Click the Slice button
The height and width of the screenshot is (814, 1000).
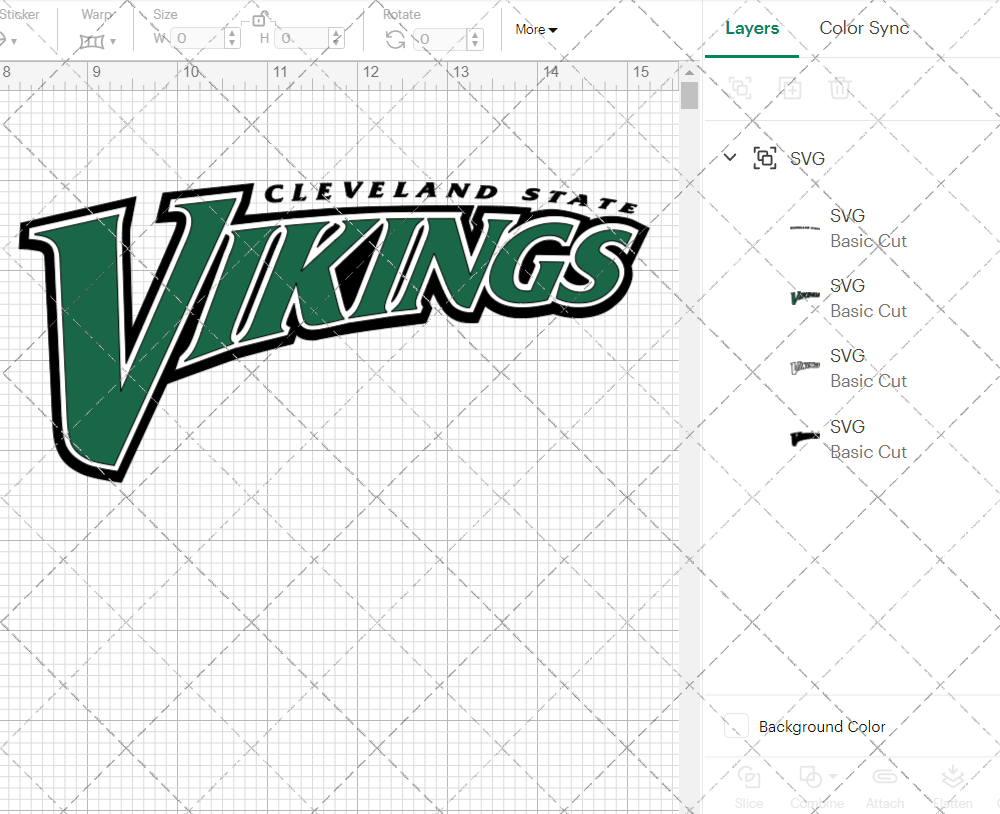pos(749,788)
